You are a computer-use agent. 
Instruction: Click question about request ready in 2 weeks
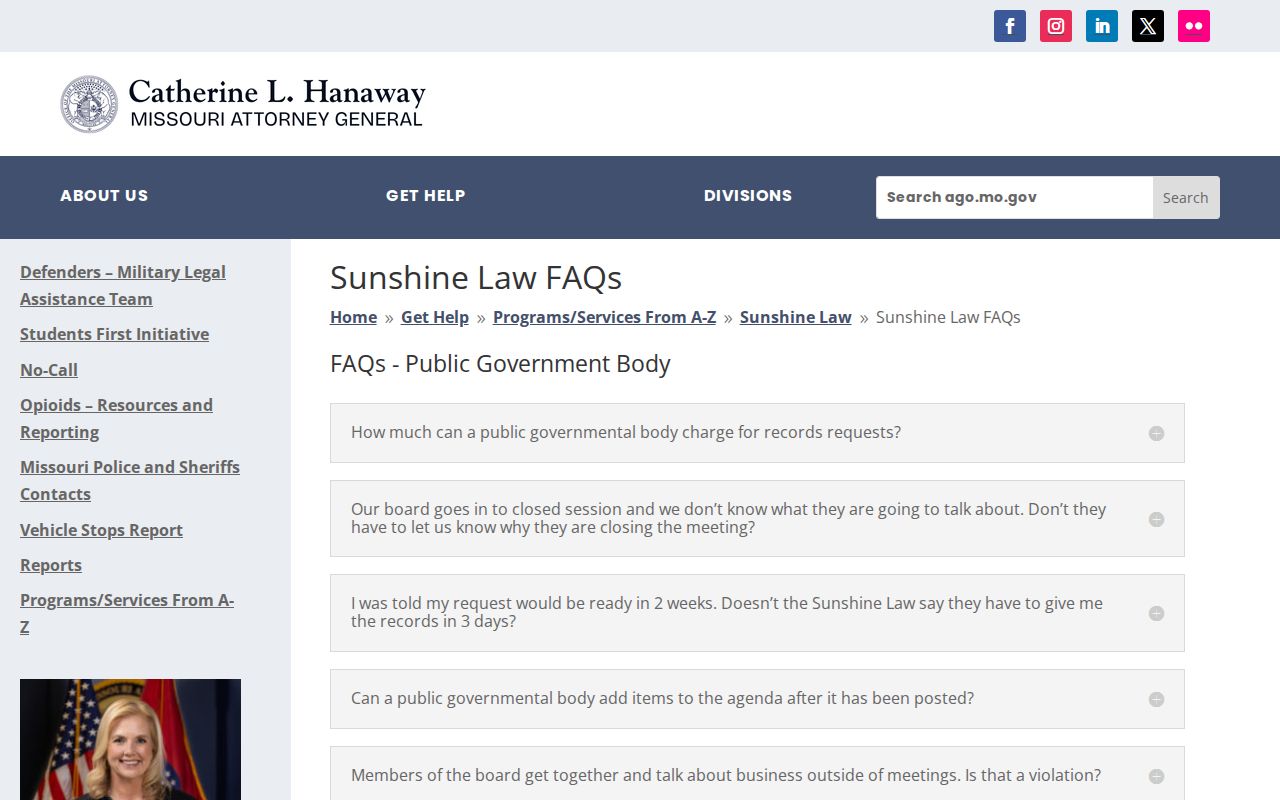tap(727, 612)
